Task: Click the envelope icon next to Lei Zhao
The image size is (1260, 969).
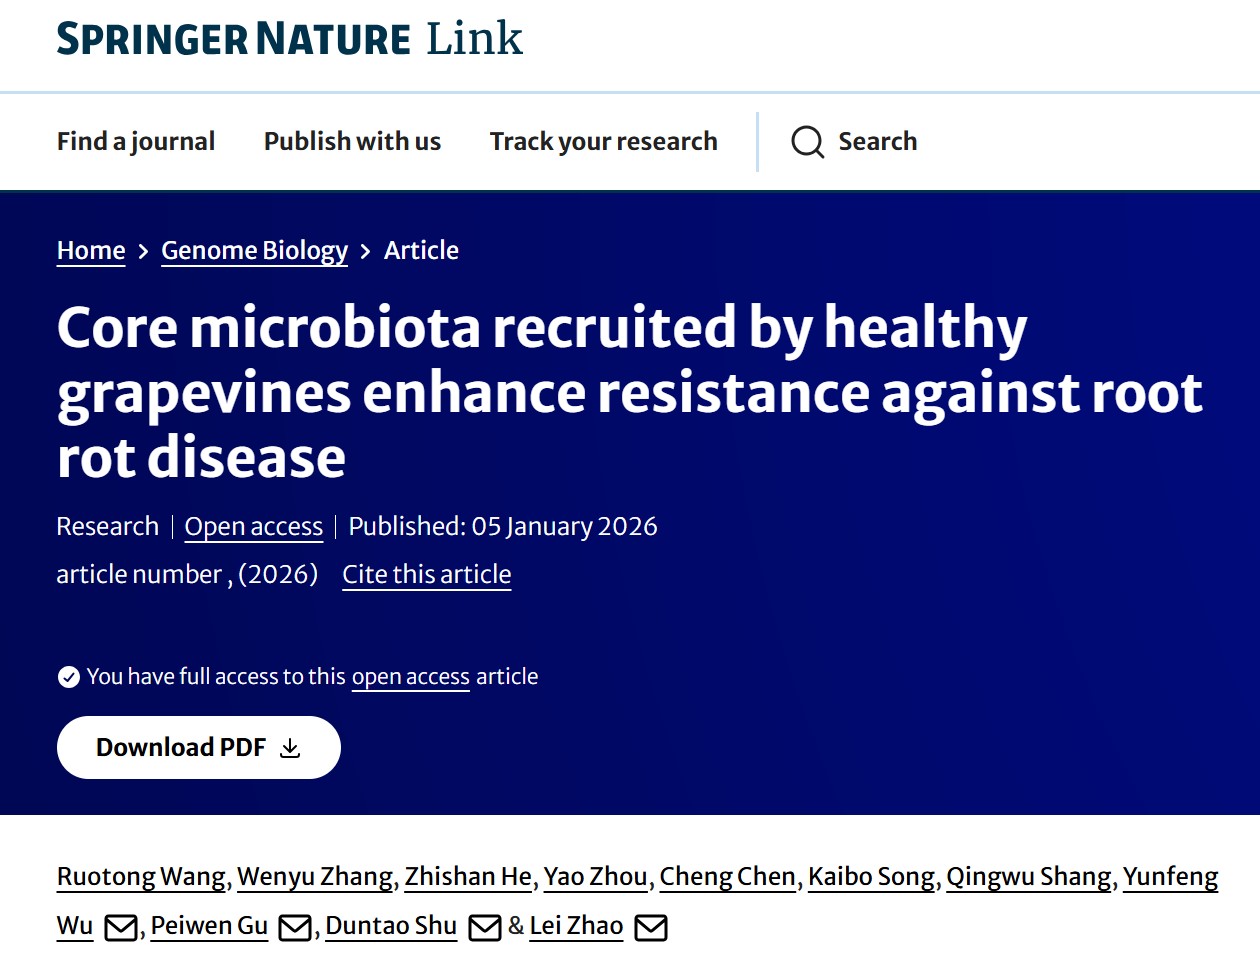Action: tap(651, 928)
